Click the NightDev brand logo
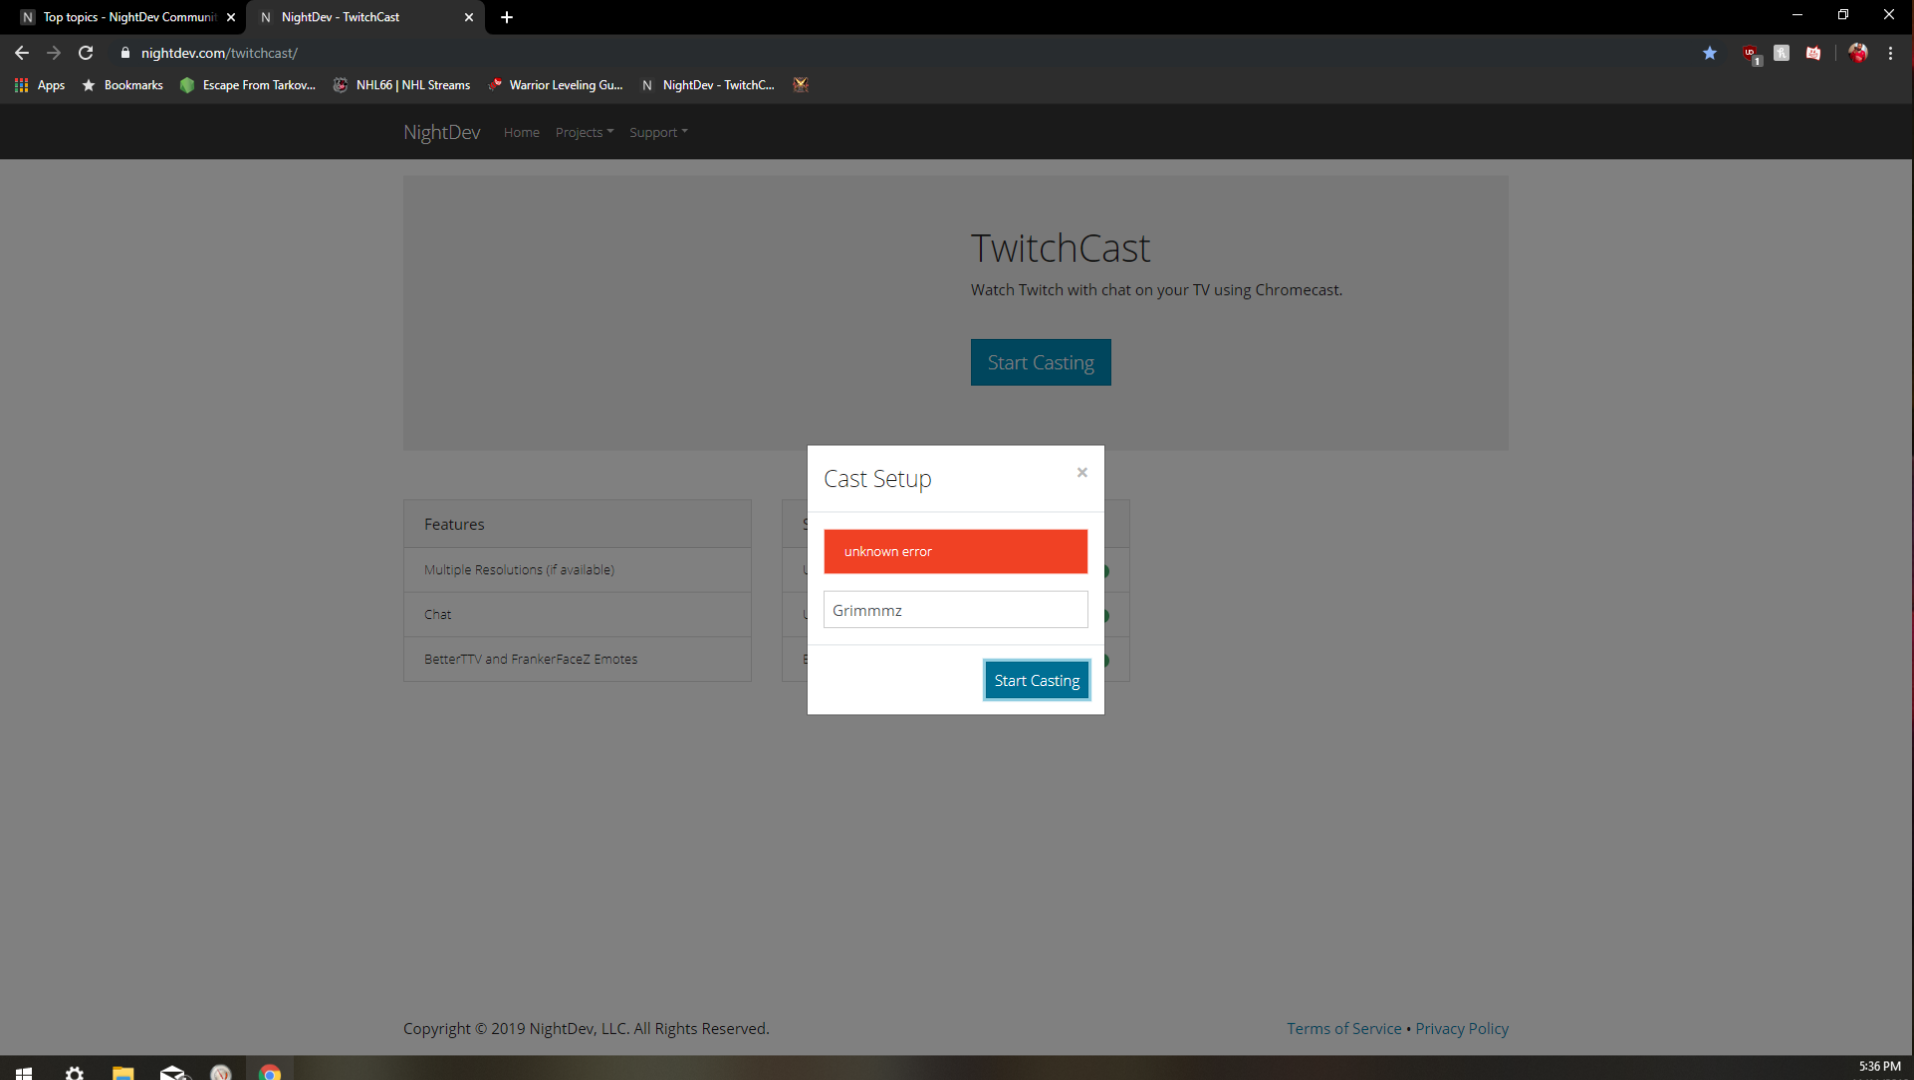1914x1080 pixels. [442, 132]
